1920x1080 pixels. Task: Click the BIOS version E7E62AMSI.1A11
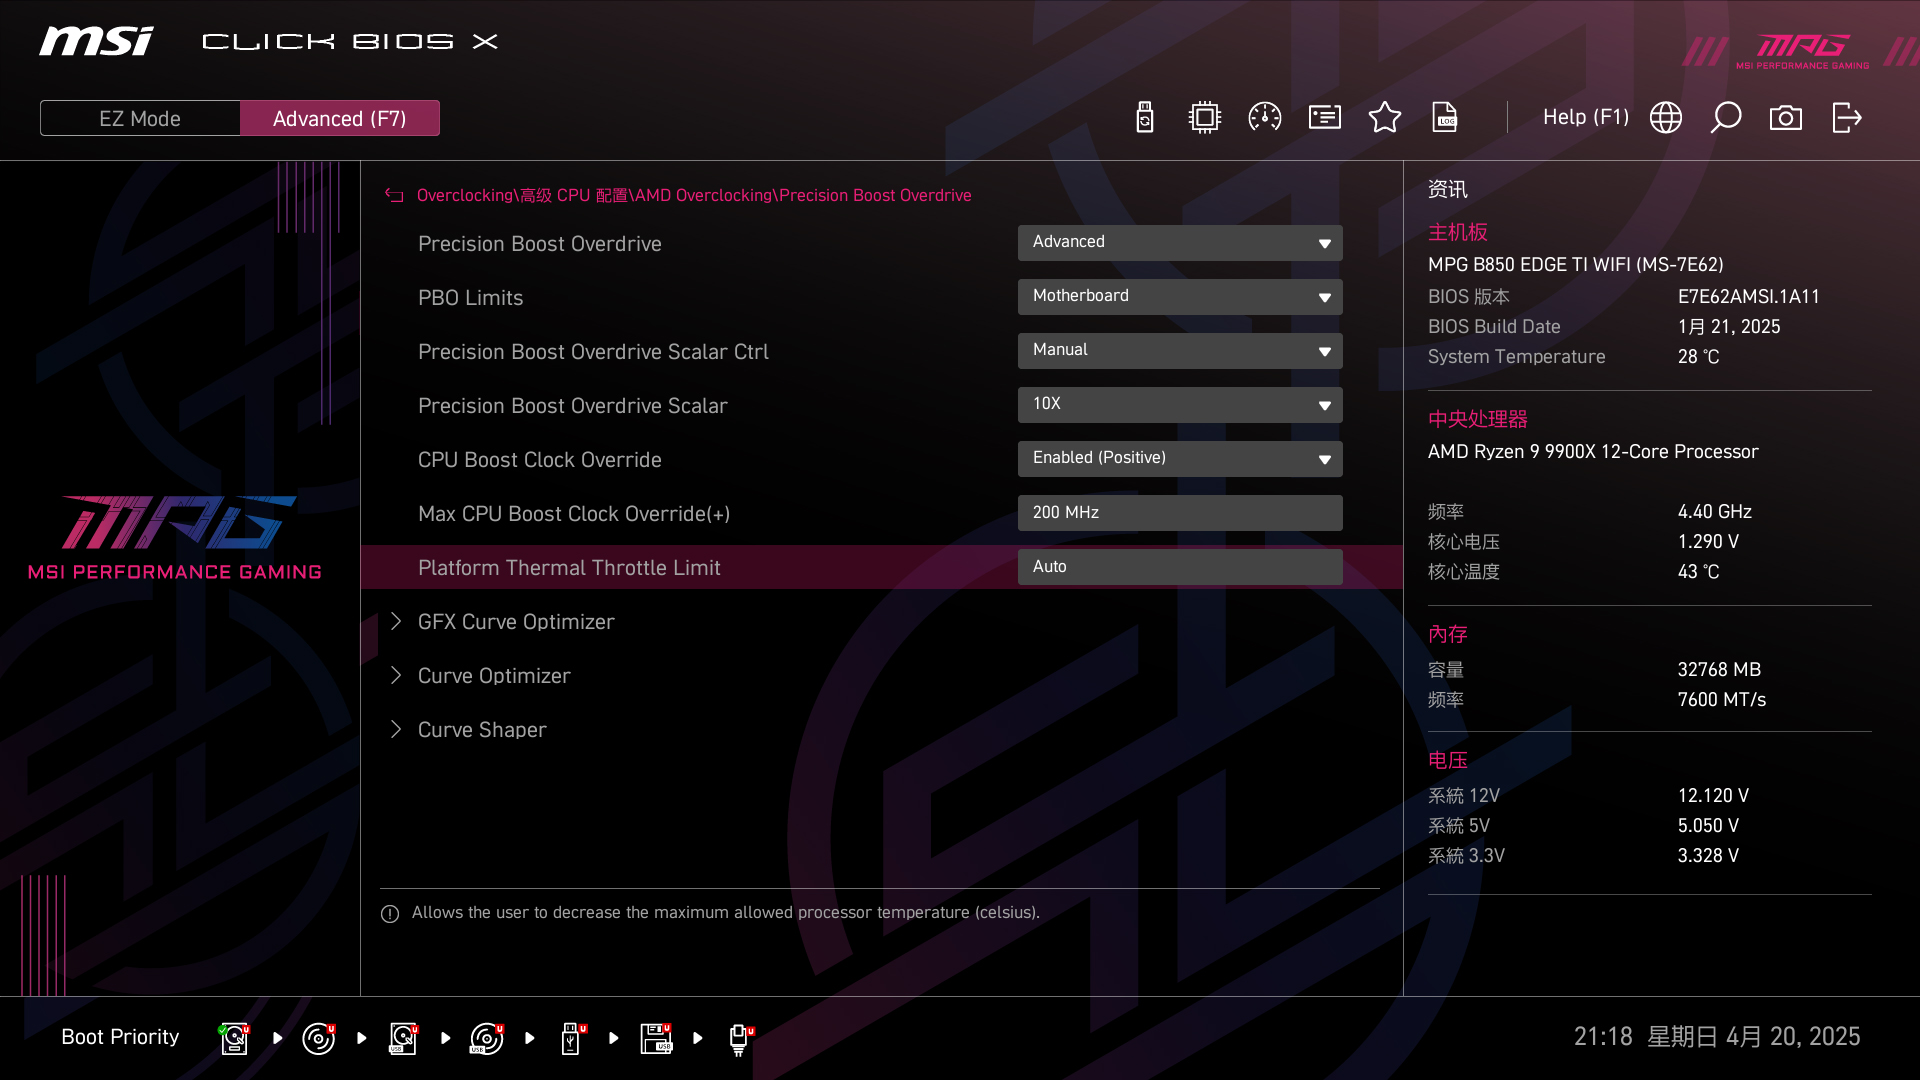pyautogui.click(x=1749, y=297)
